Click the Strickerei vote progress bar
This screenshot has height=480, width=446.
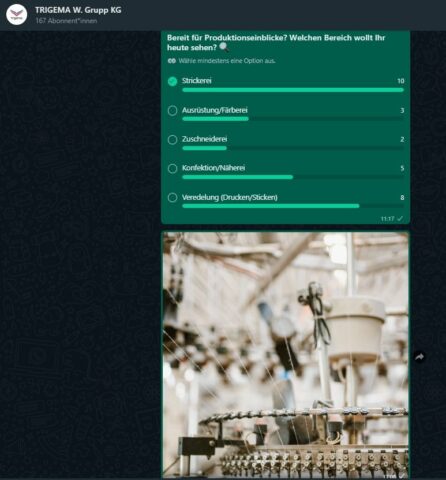click(293, 90)
